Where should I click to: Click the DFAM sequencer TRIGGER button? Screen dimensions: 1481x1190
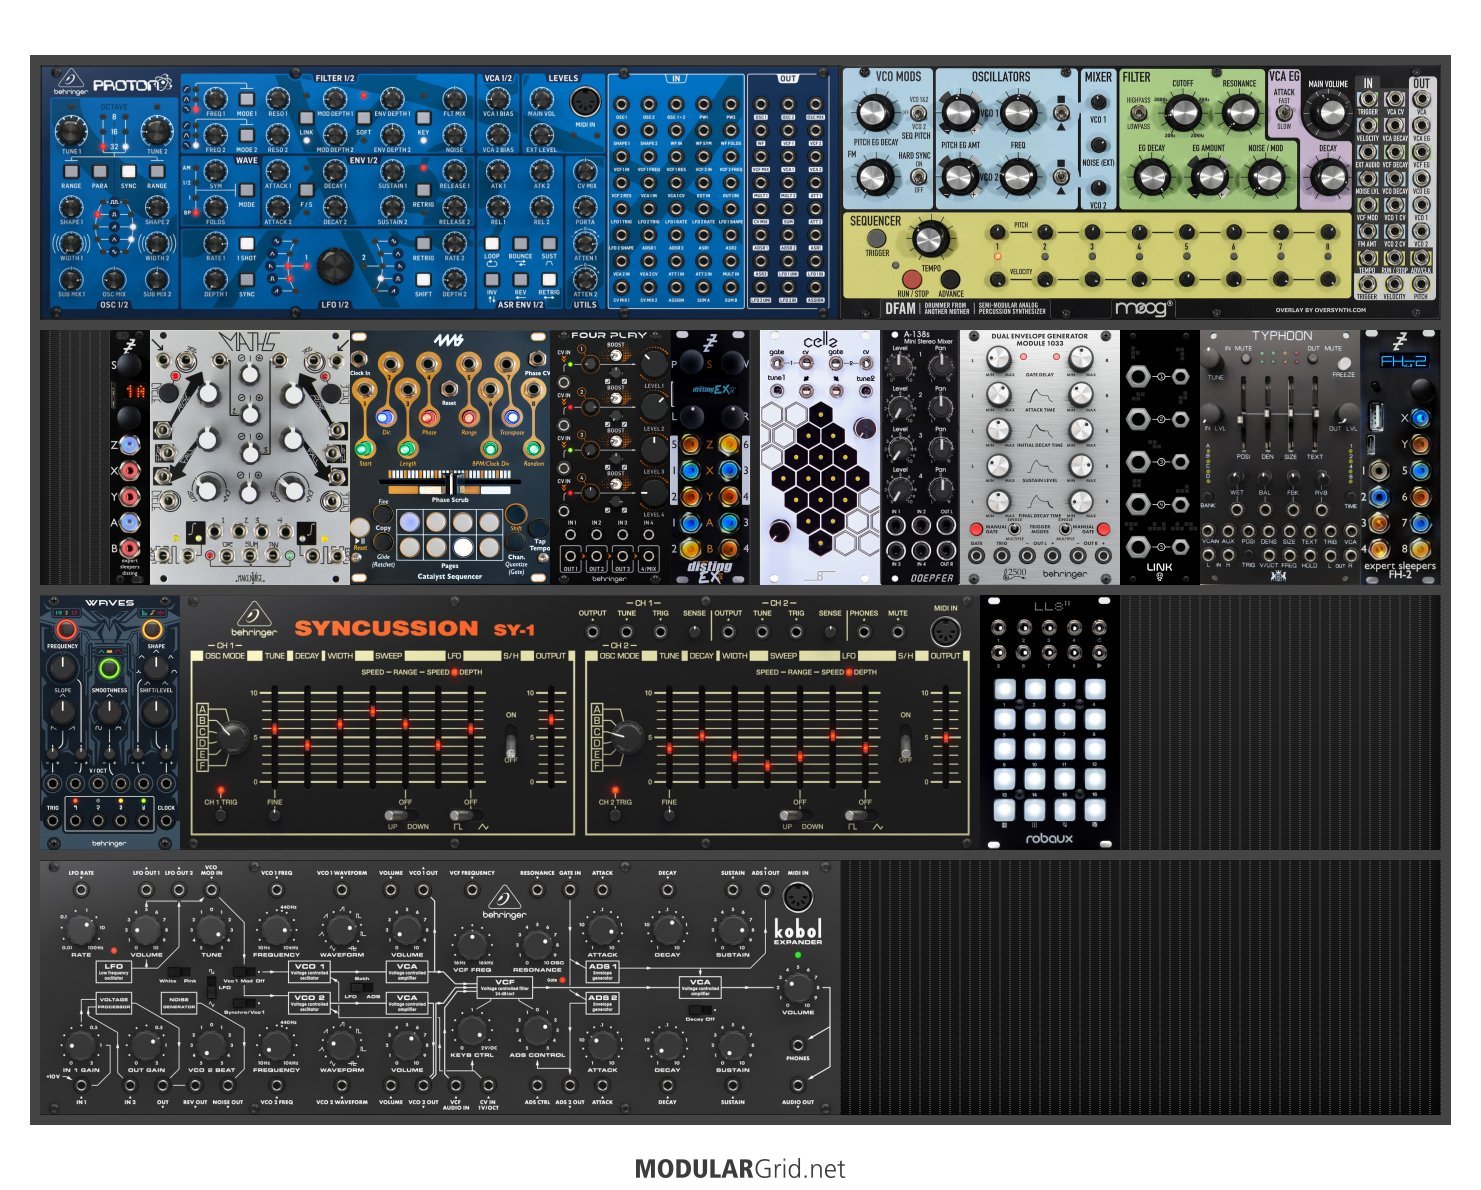(877, 238)
